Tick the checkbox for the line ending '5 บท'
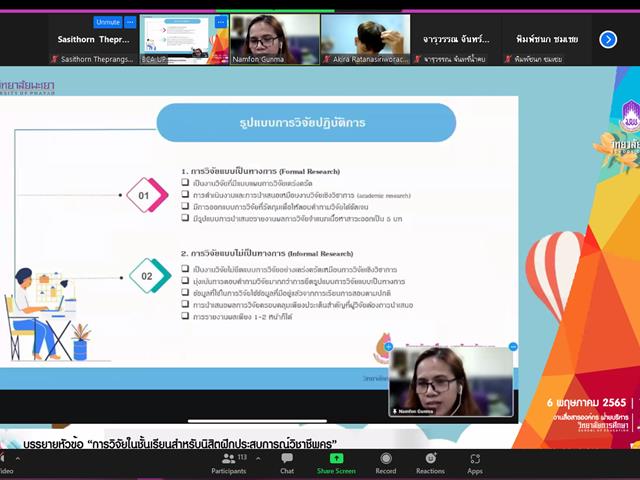This screenshot has width=640, height=480. point(185,218)
